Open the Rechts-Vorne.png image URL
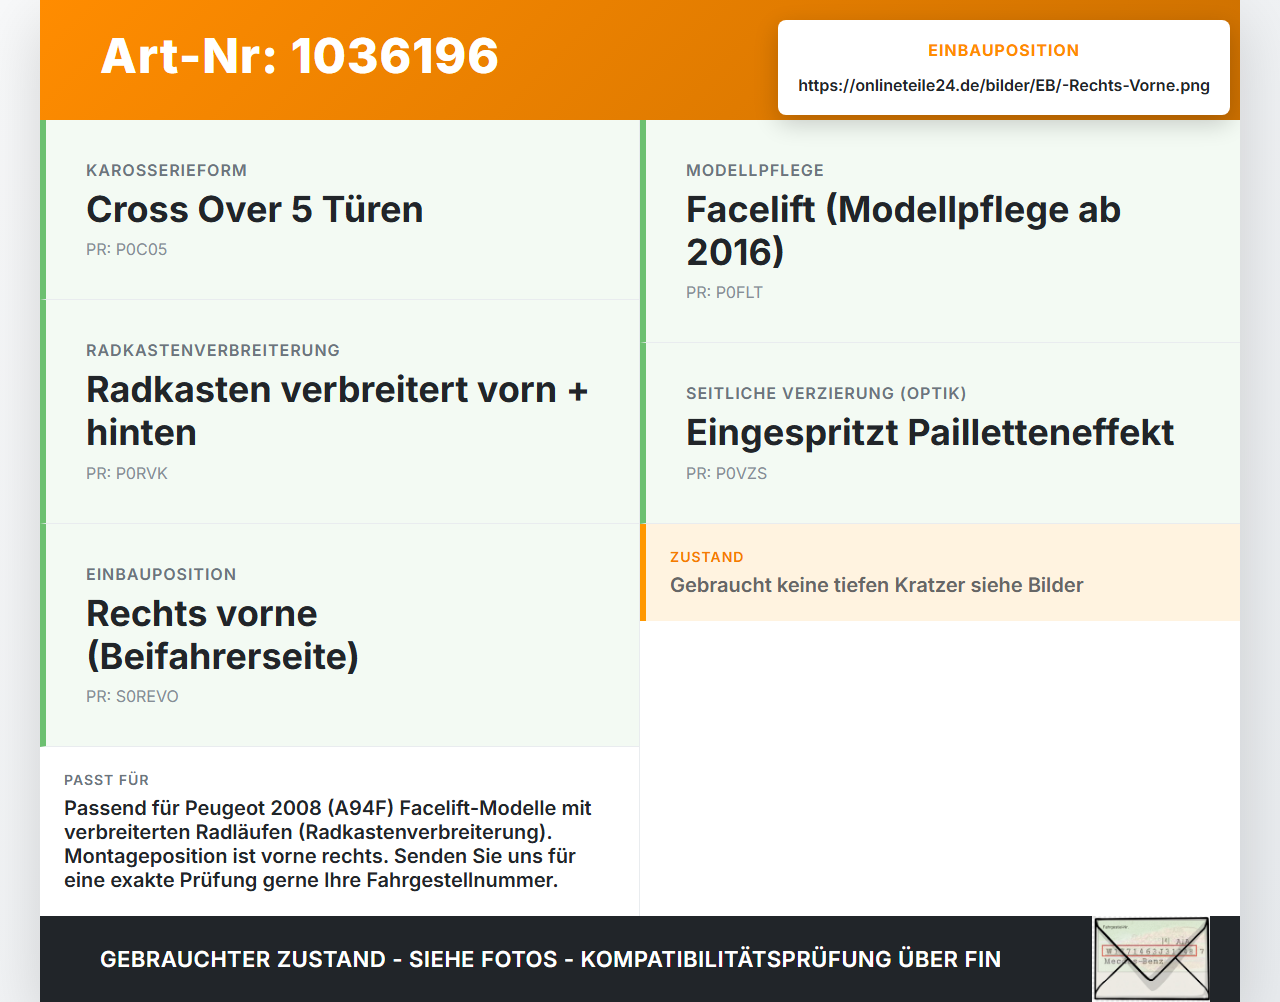 pyautogui.click(x=1004, y=86)
